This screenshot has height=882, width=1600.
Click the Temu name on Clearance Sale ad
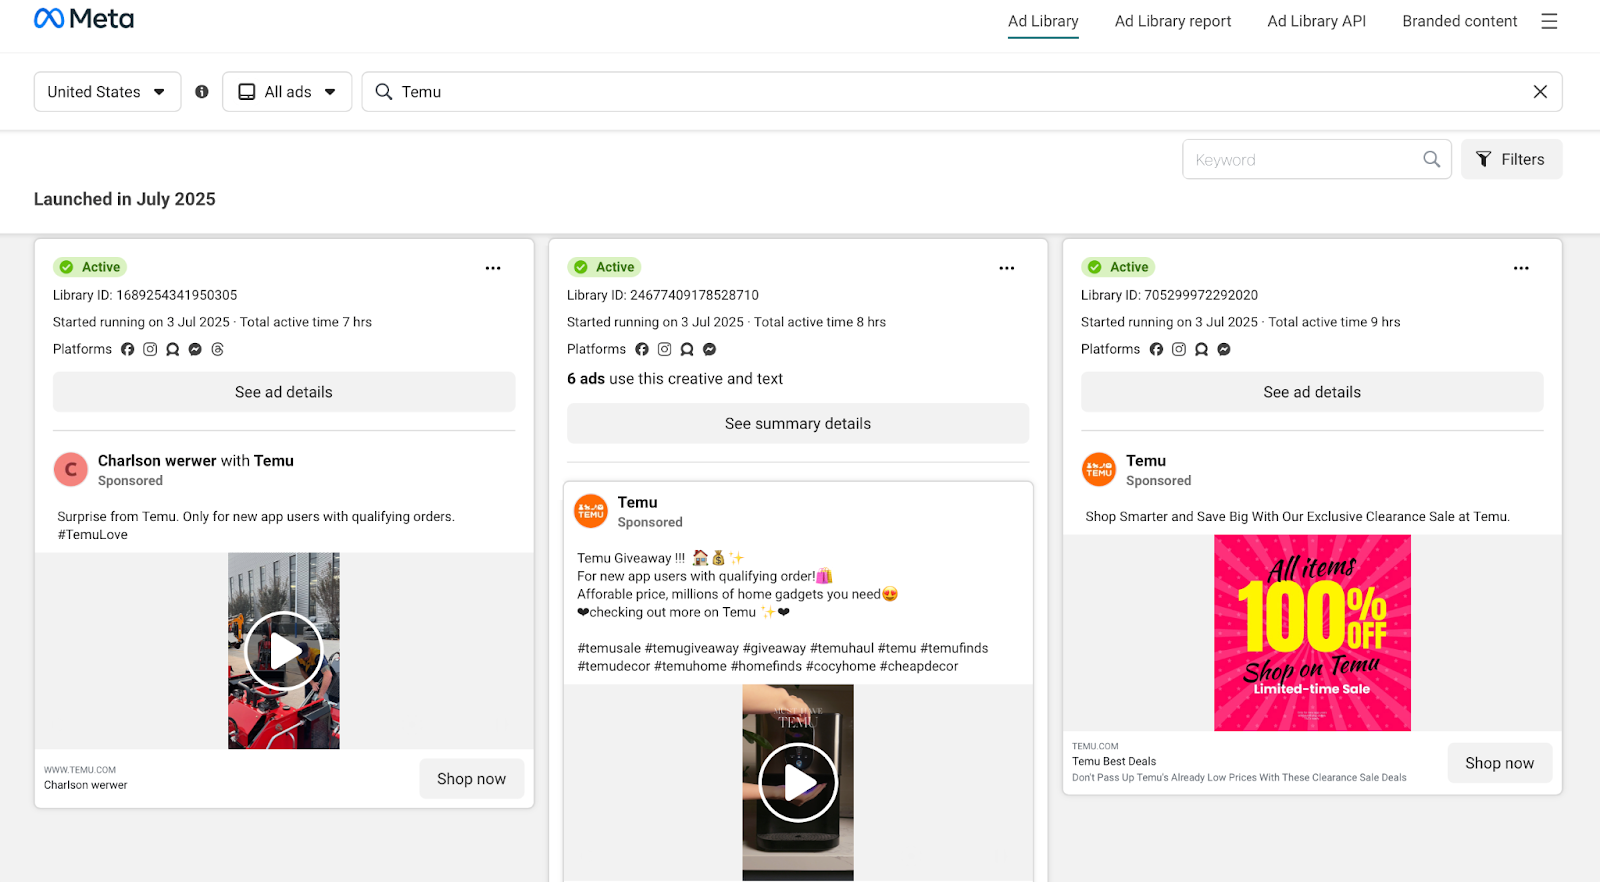pos(1146,461)
